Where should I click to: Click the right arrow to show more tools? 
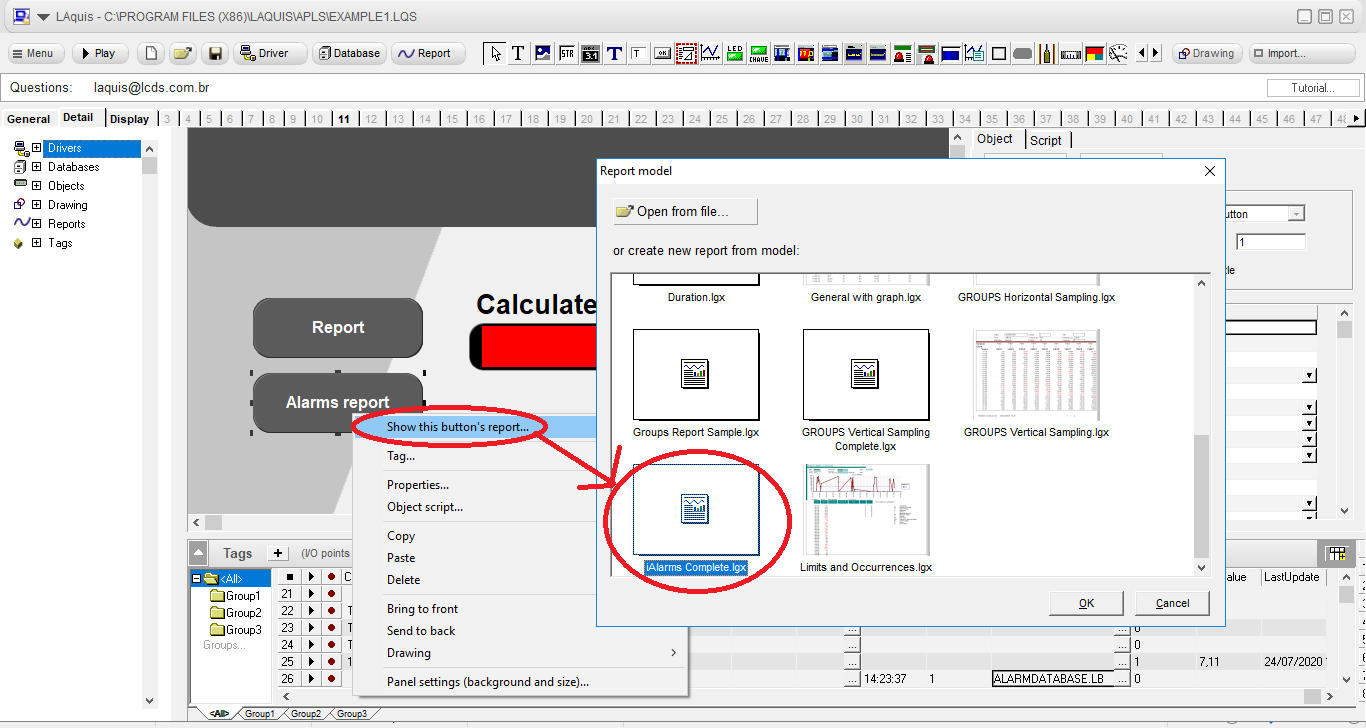(x=1155, y=53)
